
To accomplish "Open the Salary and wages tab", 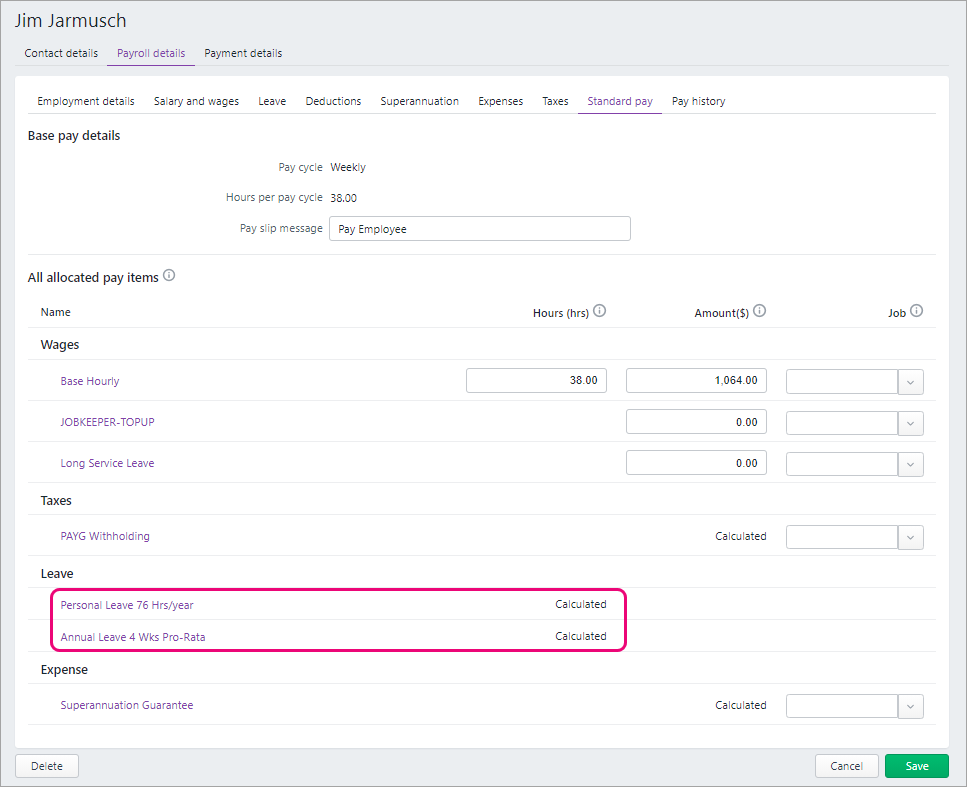I will pyautogui.click(x=196, y=101).
